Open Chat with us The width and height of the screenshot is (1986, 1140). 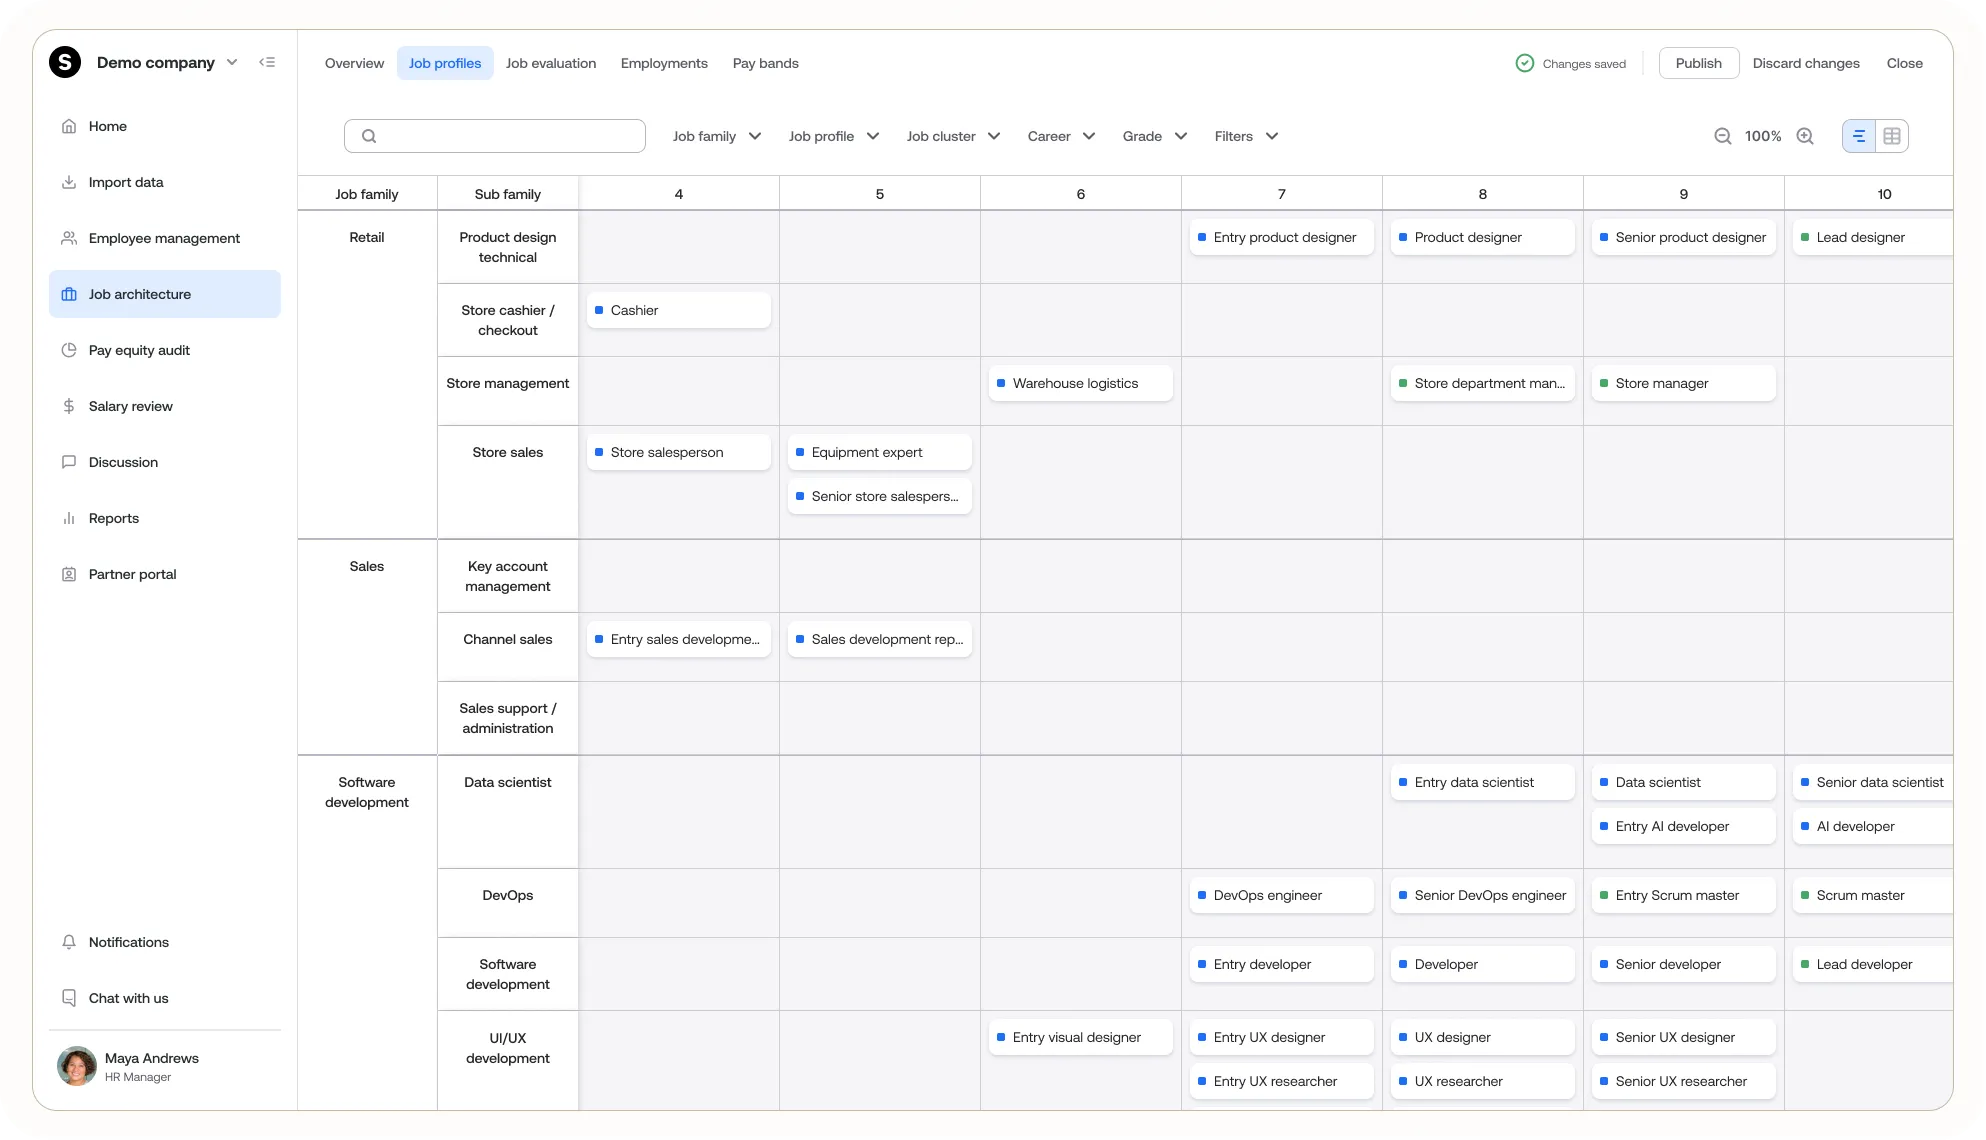128,998
